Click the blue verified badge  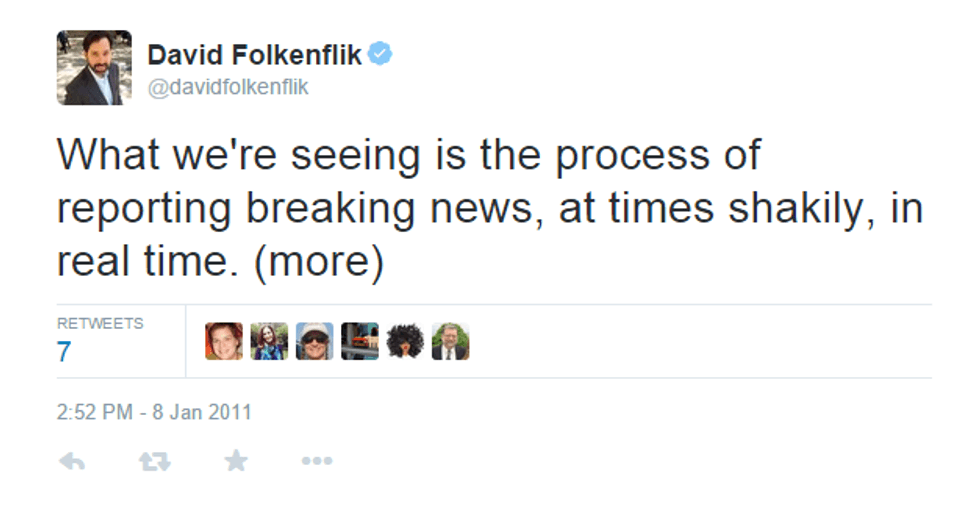[380, 54]
